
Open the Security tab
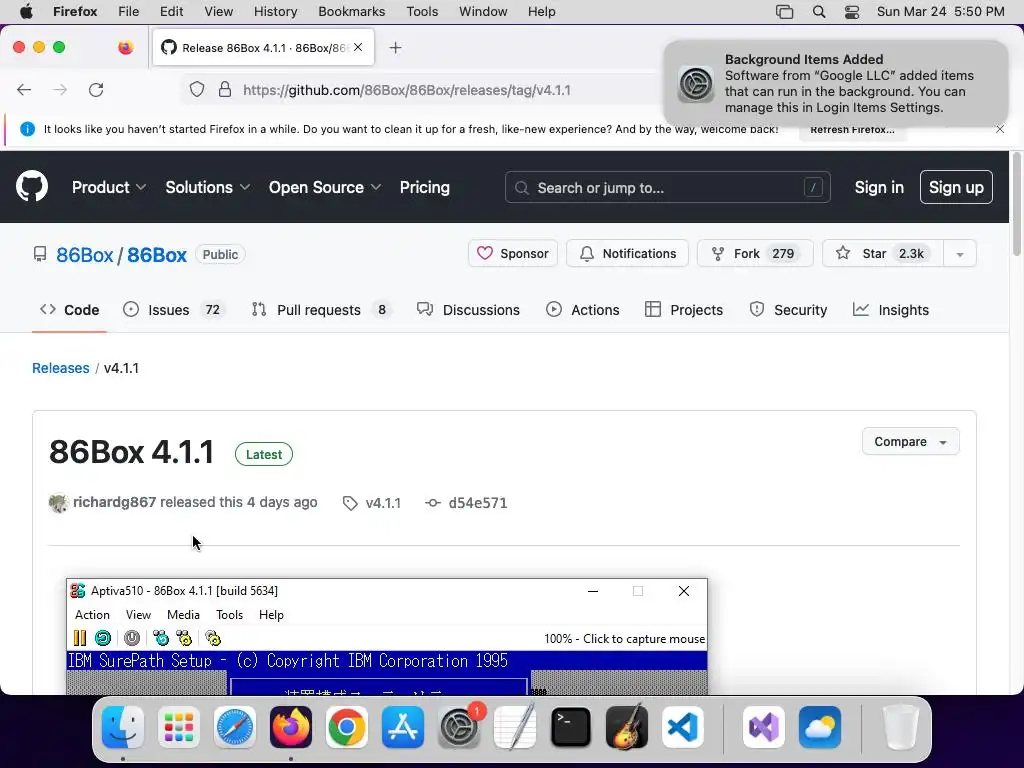[788, 310]
